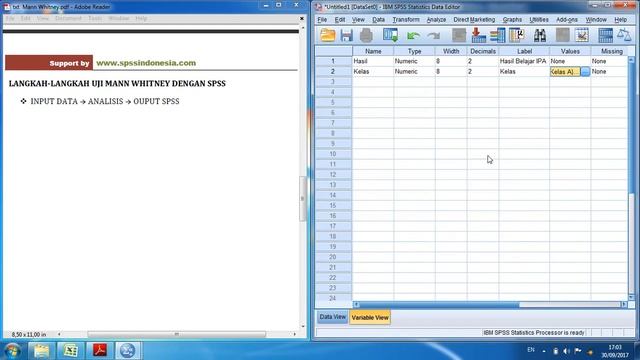Click the Width column header
This screenshot has height=360, width=640.
click(451, 51)
